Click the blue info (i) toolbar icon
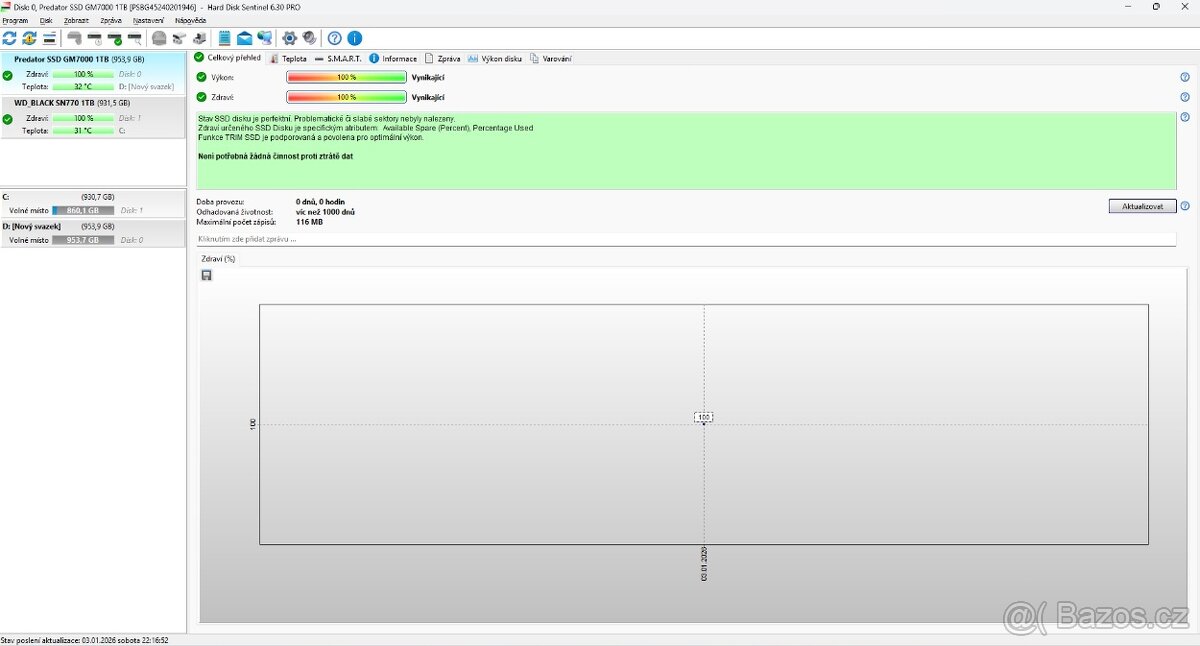 (x=354, y=38)
